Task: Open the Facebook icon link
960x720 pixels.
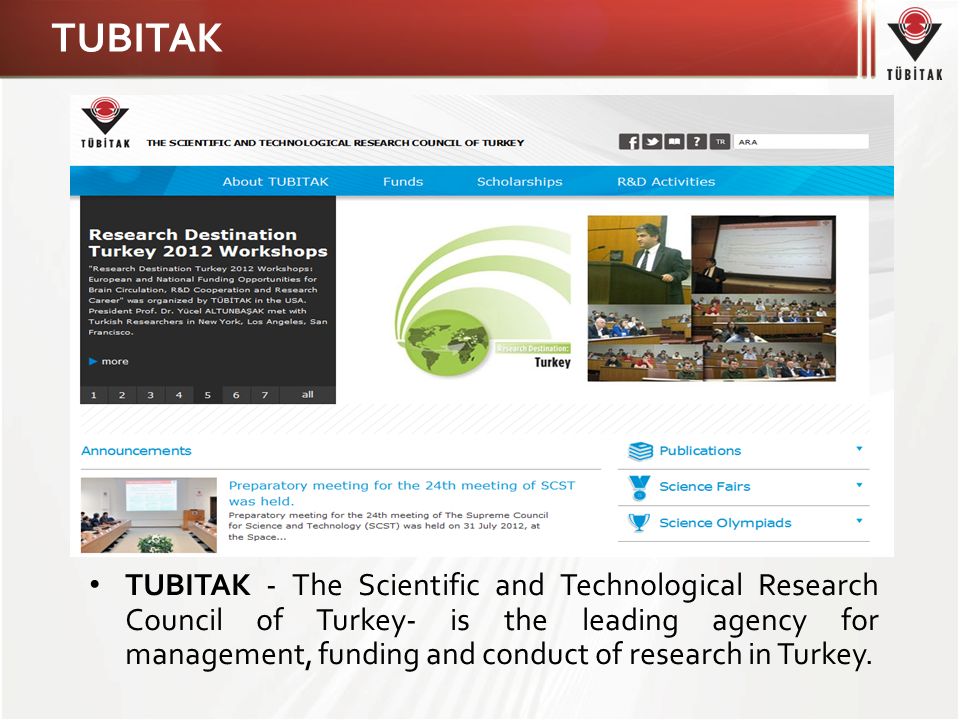Action: (629, 142)
